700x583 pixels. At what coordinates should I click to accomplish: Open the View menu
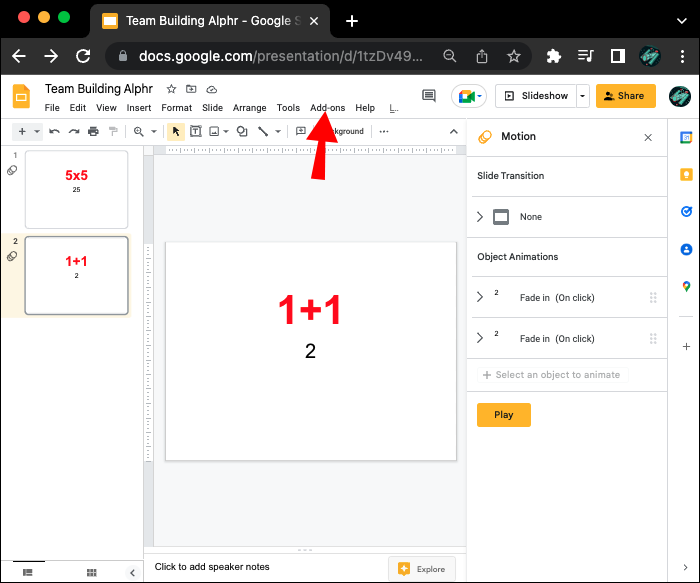point(106,108)
